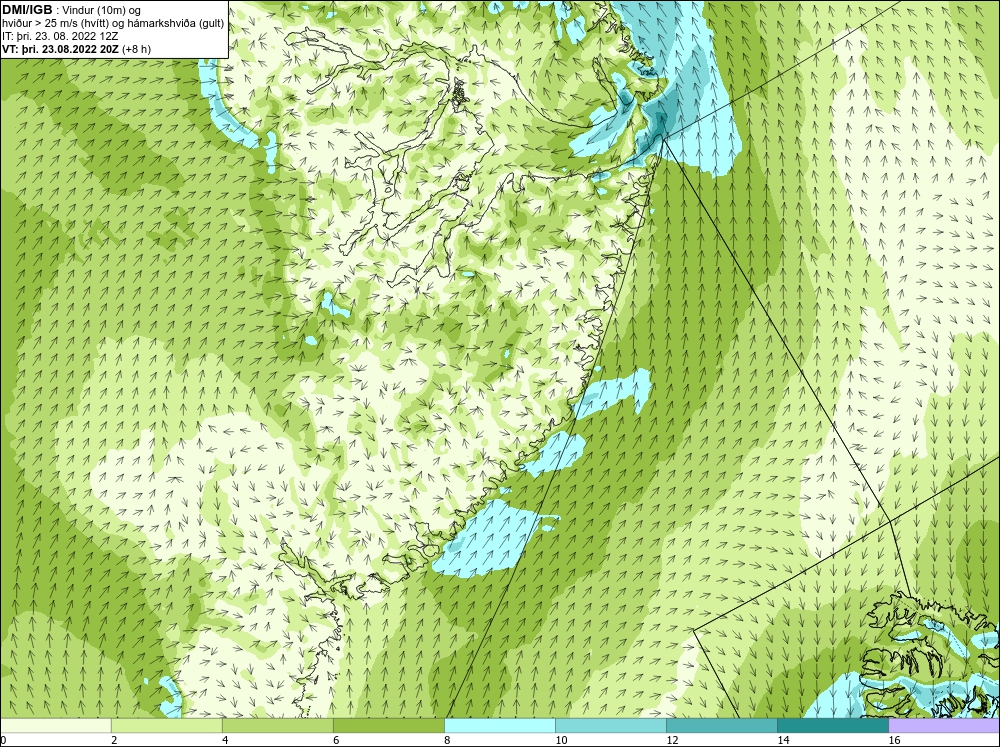Click the legend label '6'
The height and width of the screenshot is (747, 1000).
pyautogui.click(x=336, y=740)
